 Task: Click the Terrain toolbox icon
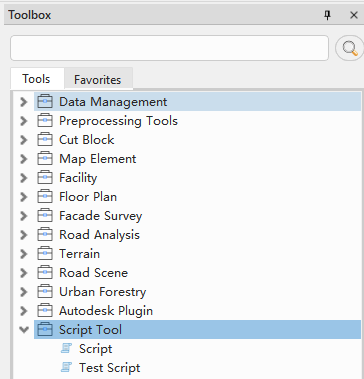pos(45,254)
